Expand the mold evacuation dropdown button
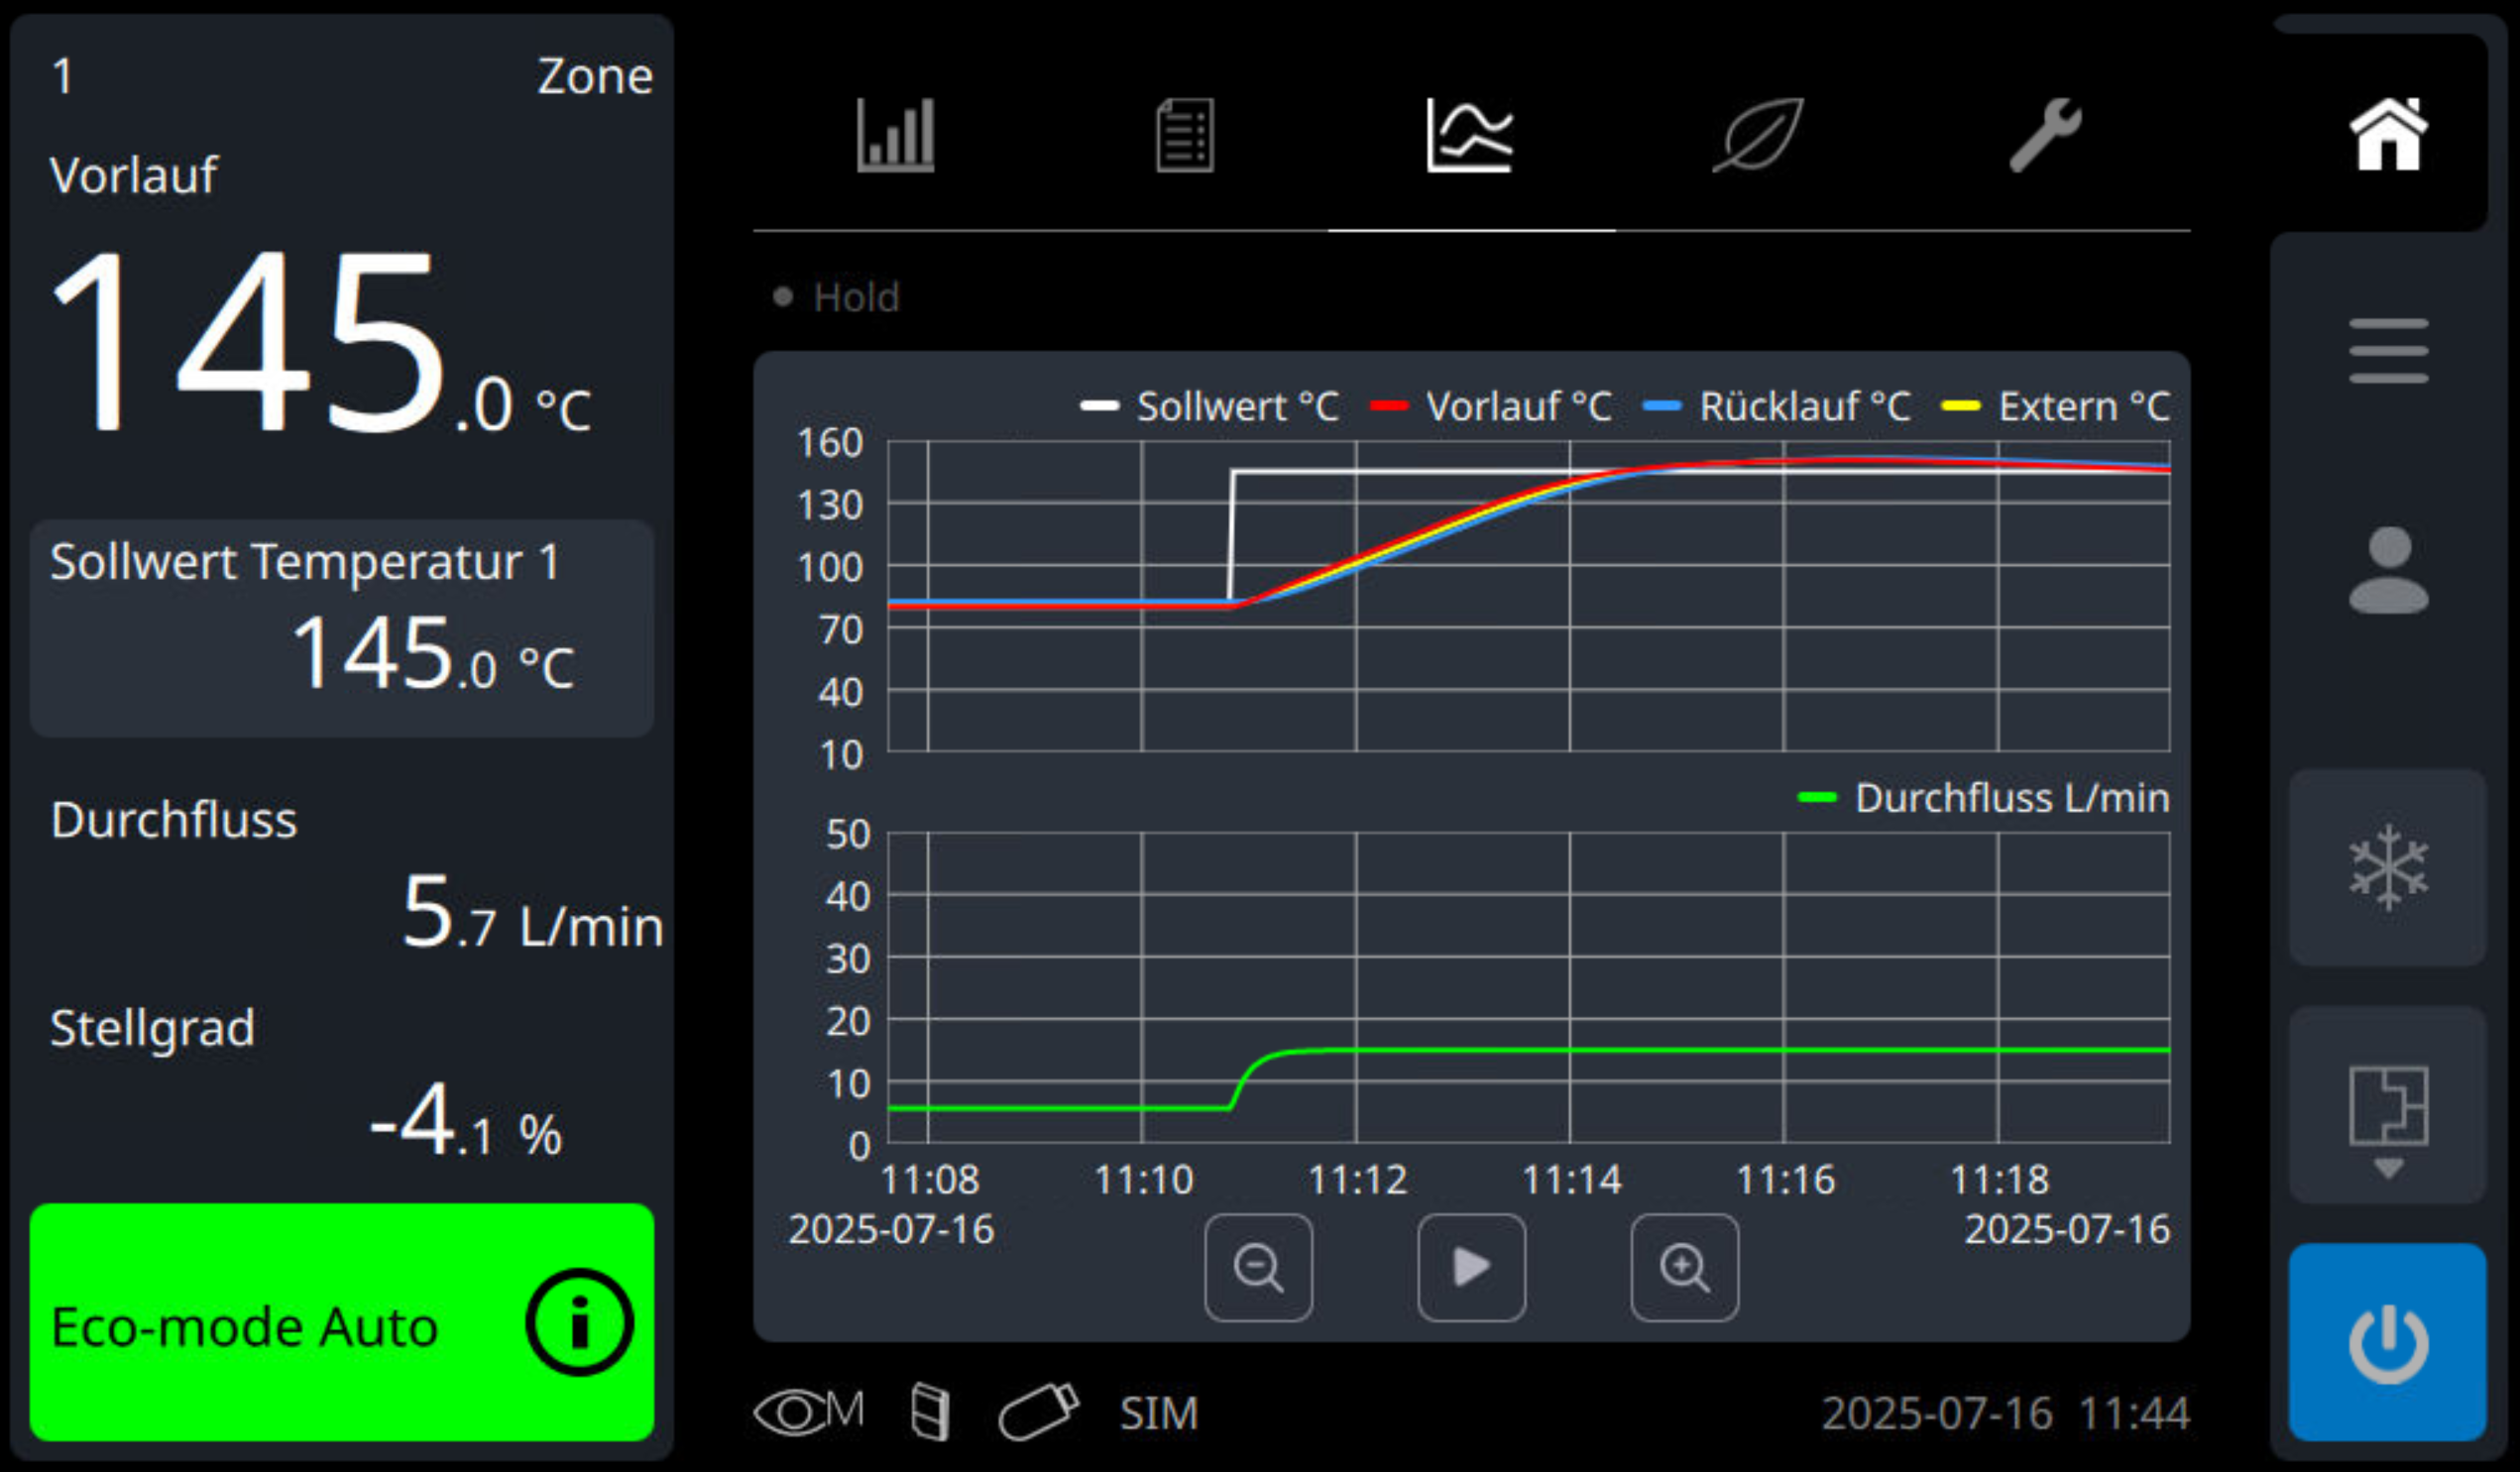The width and height of the screenshot is (2520, 1472). (2388, 1105)
